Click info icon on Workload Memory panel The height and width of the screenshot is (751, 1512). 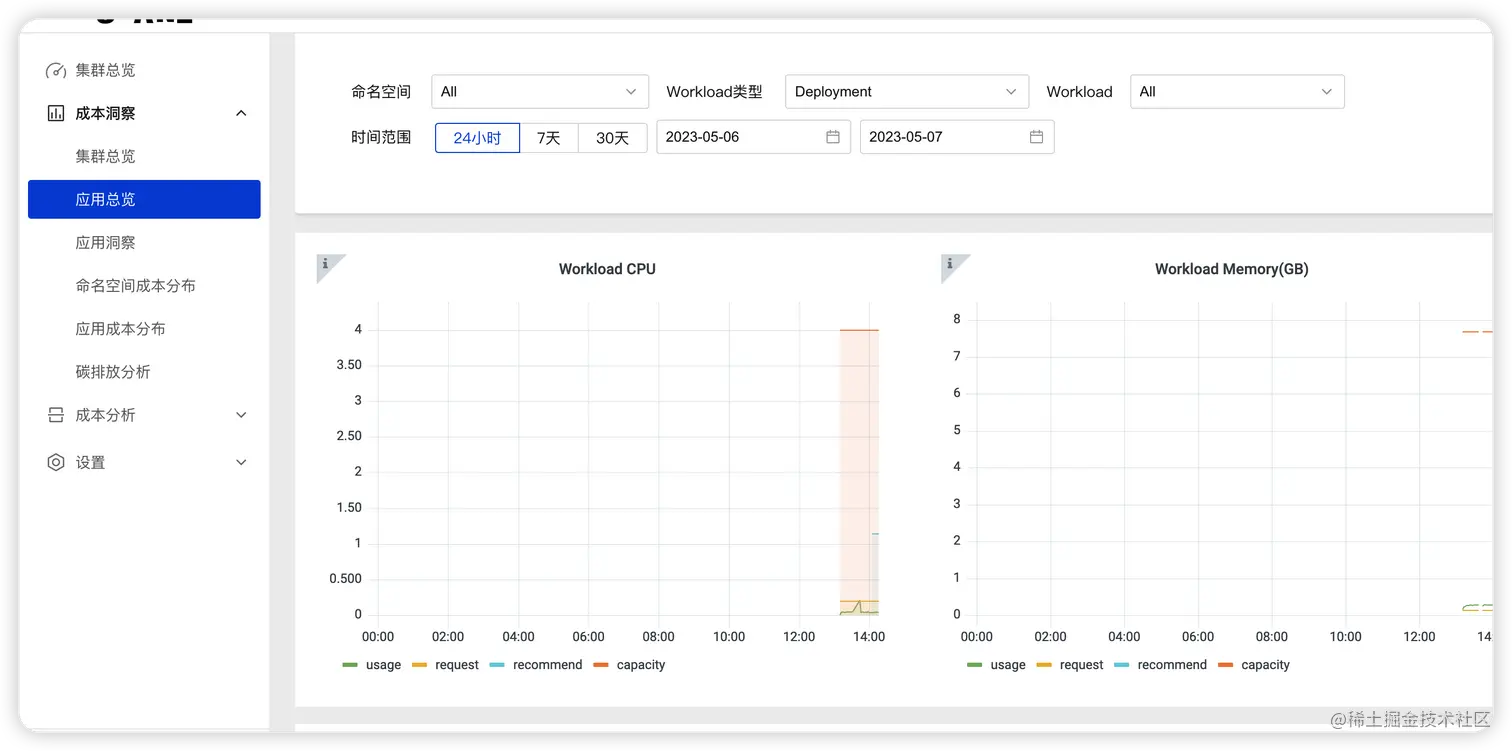coord(950,265)
